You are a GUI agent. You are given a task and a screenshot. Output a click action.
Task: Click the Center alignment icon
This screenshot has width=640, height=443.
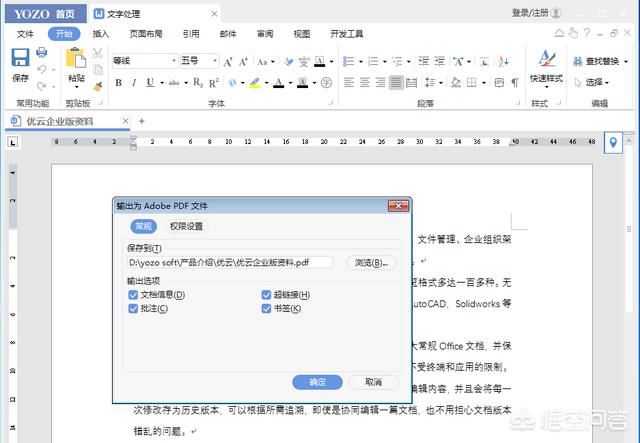[x=364, y=83]
